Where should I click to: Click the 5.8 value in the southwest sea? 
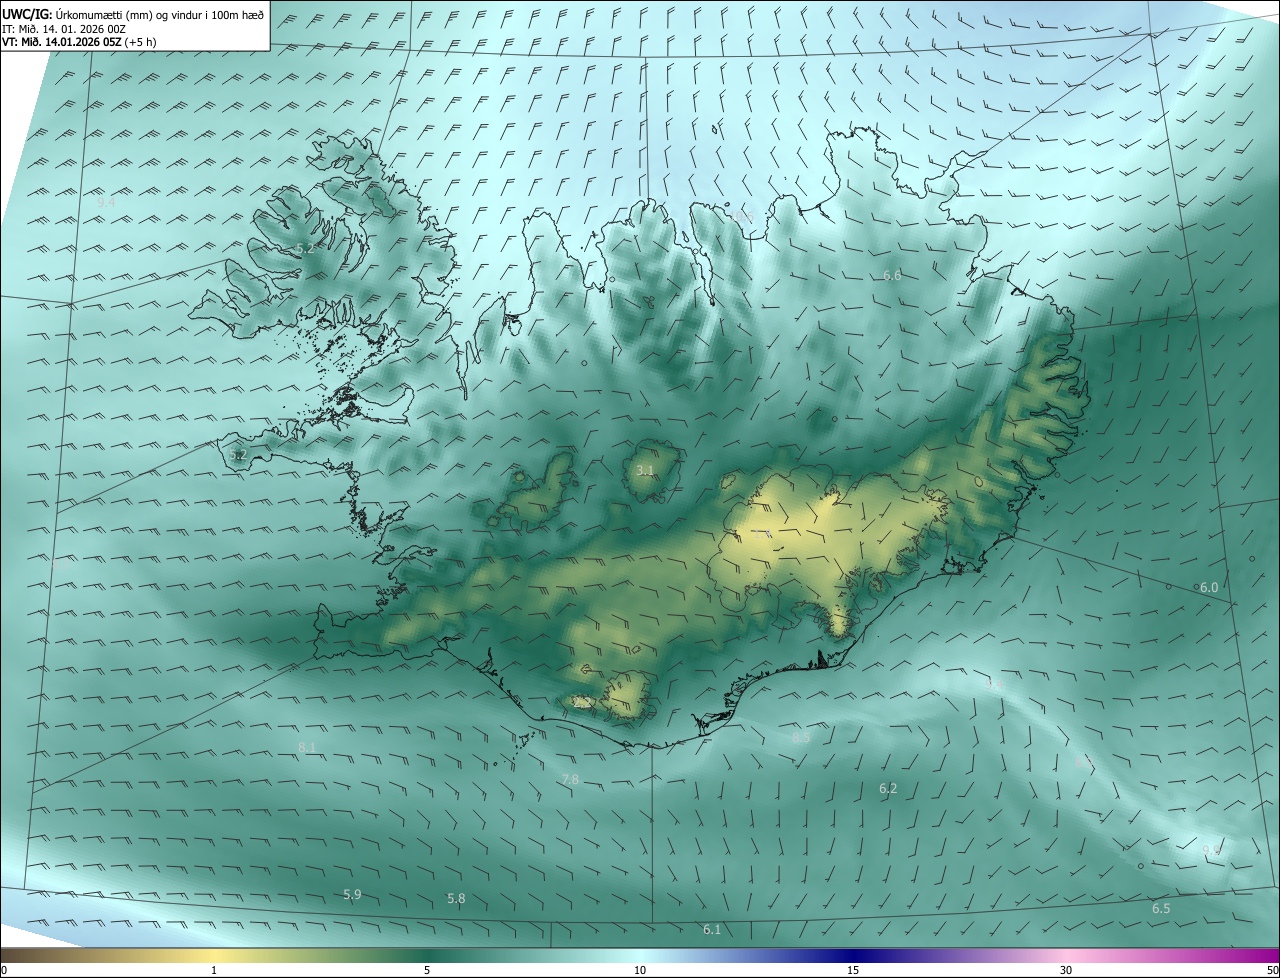(456, 899)
